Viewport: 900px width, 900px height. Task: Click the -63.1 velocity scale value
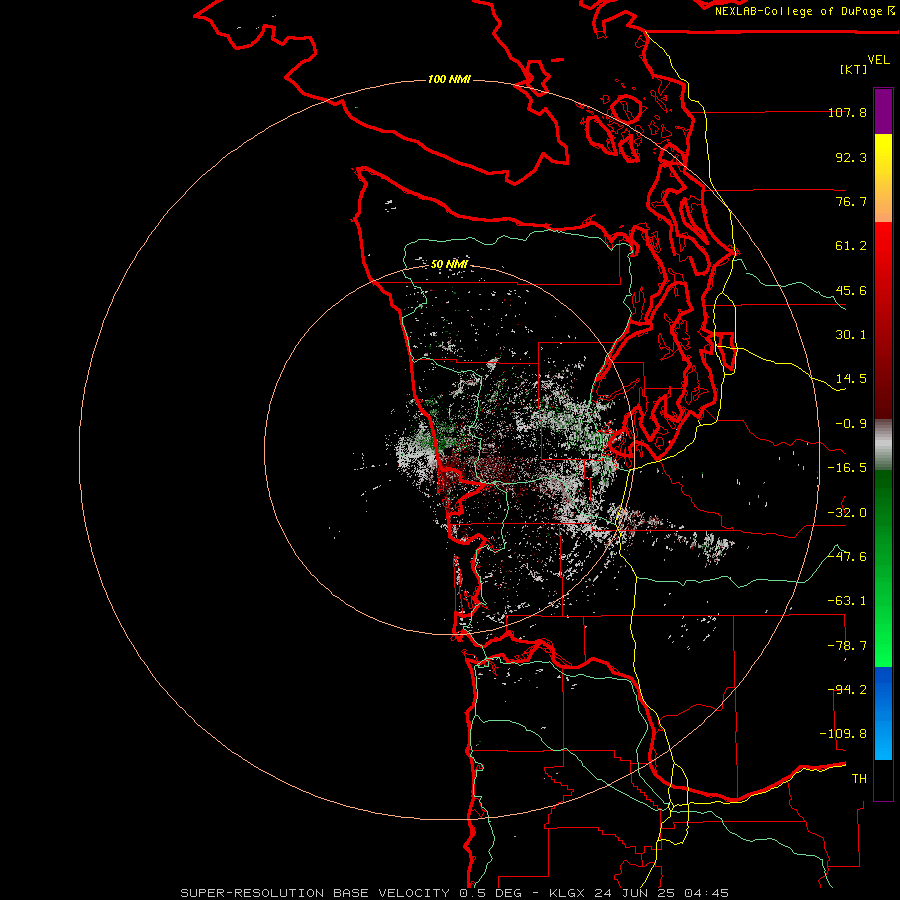pyautogui.click(x=847, y=601)
